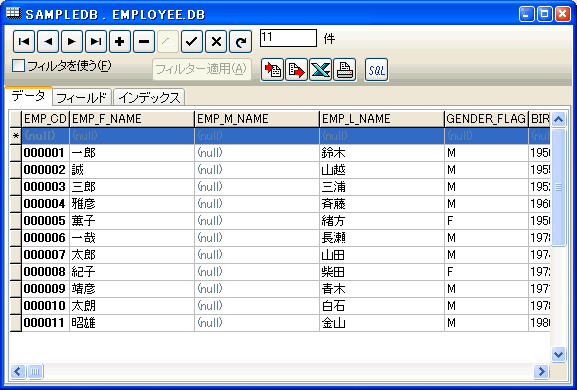
Task: Click the last name cell 鈴木
Action: point(382,153)
